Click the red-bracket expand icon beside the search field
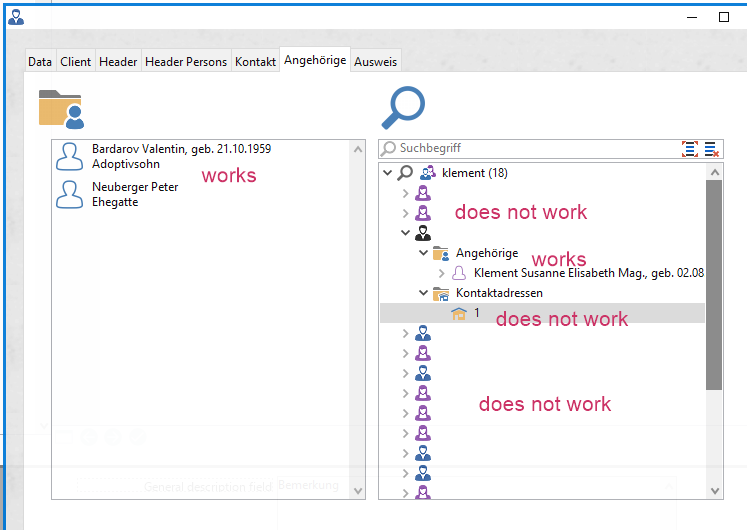The image size is (747, 530). 690,148
